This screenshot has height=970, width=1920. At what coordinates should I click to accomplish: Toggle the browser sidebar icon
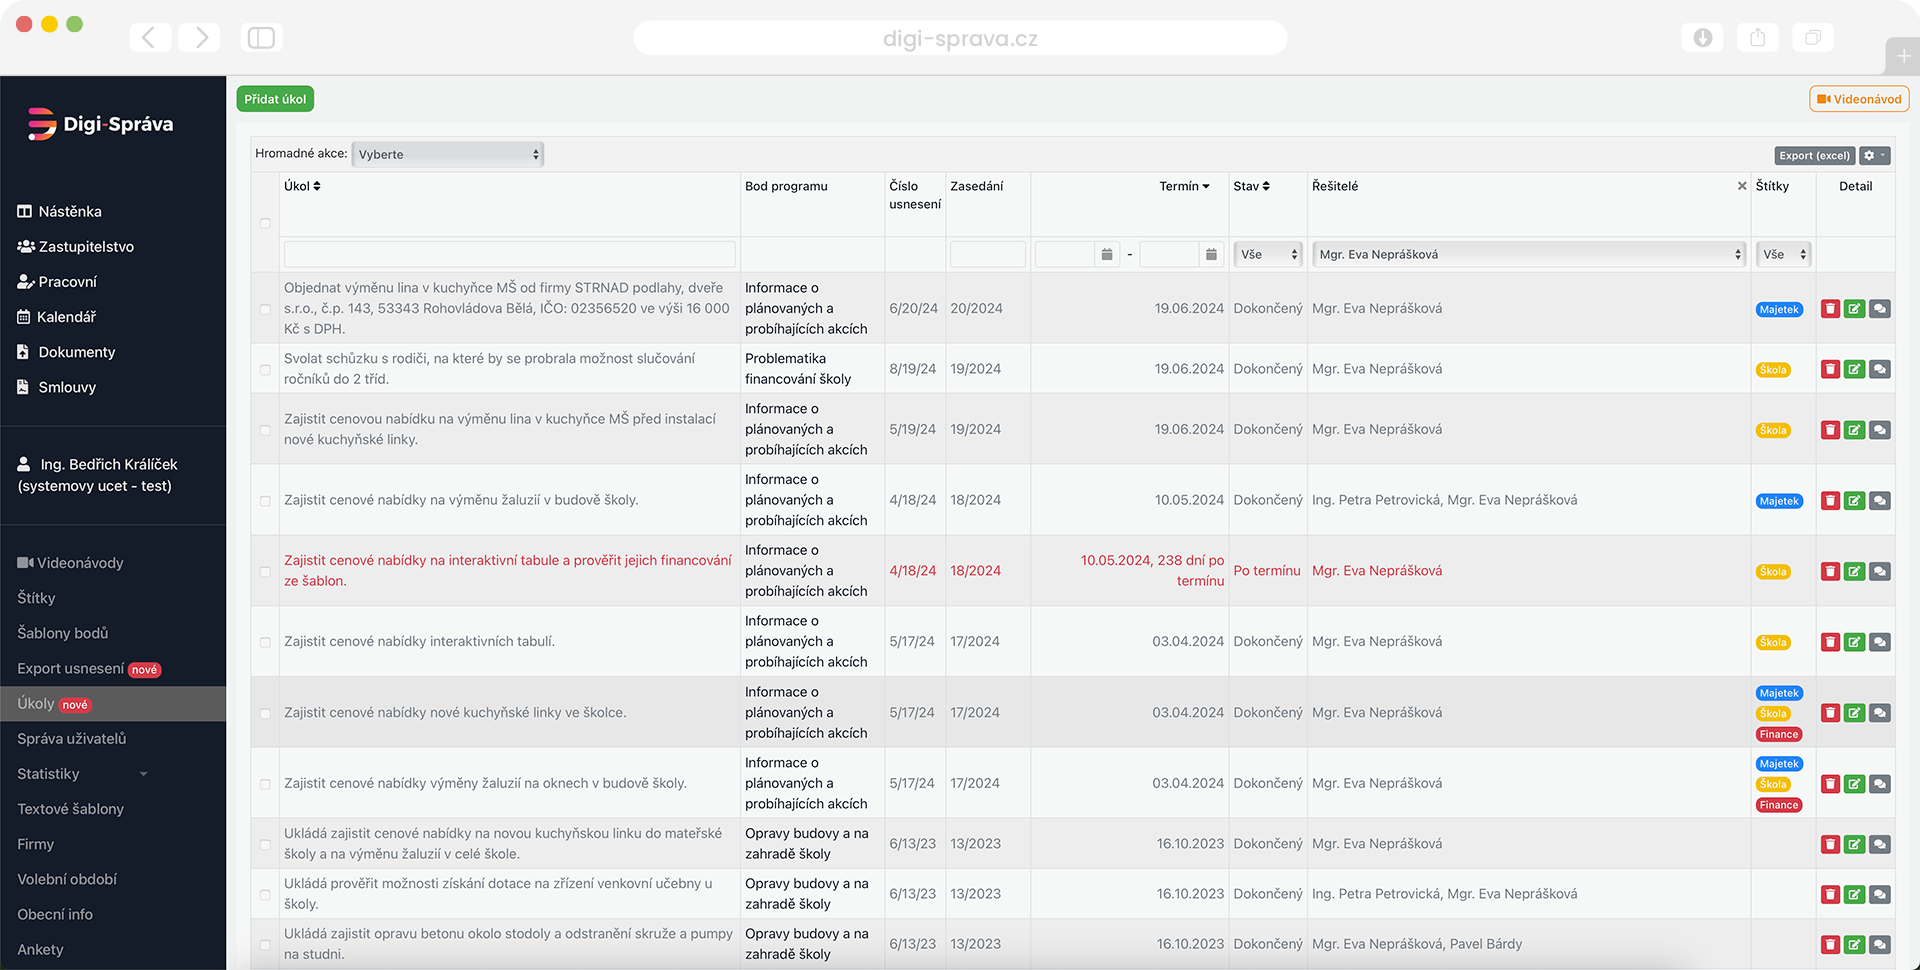point(261,38)
